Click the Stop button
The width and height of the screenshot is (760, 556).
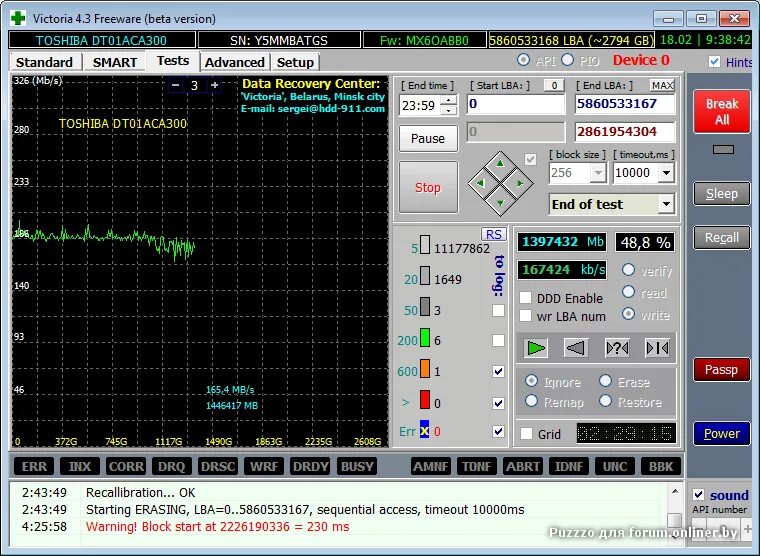coord(428,187)
